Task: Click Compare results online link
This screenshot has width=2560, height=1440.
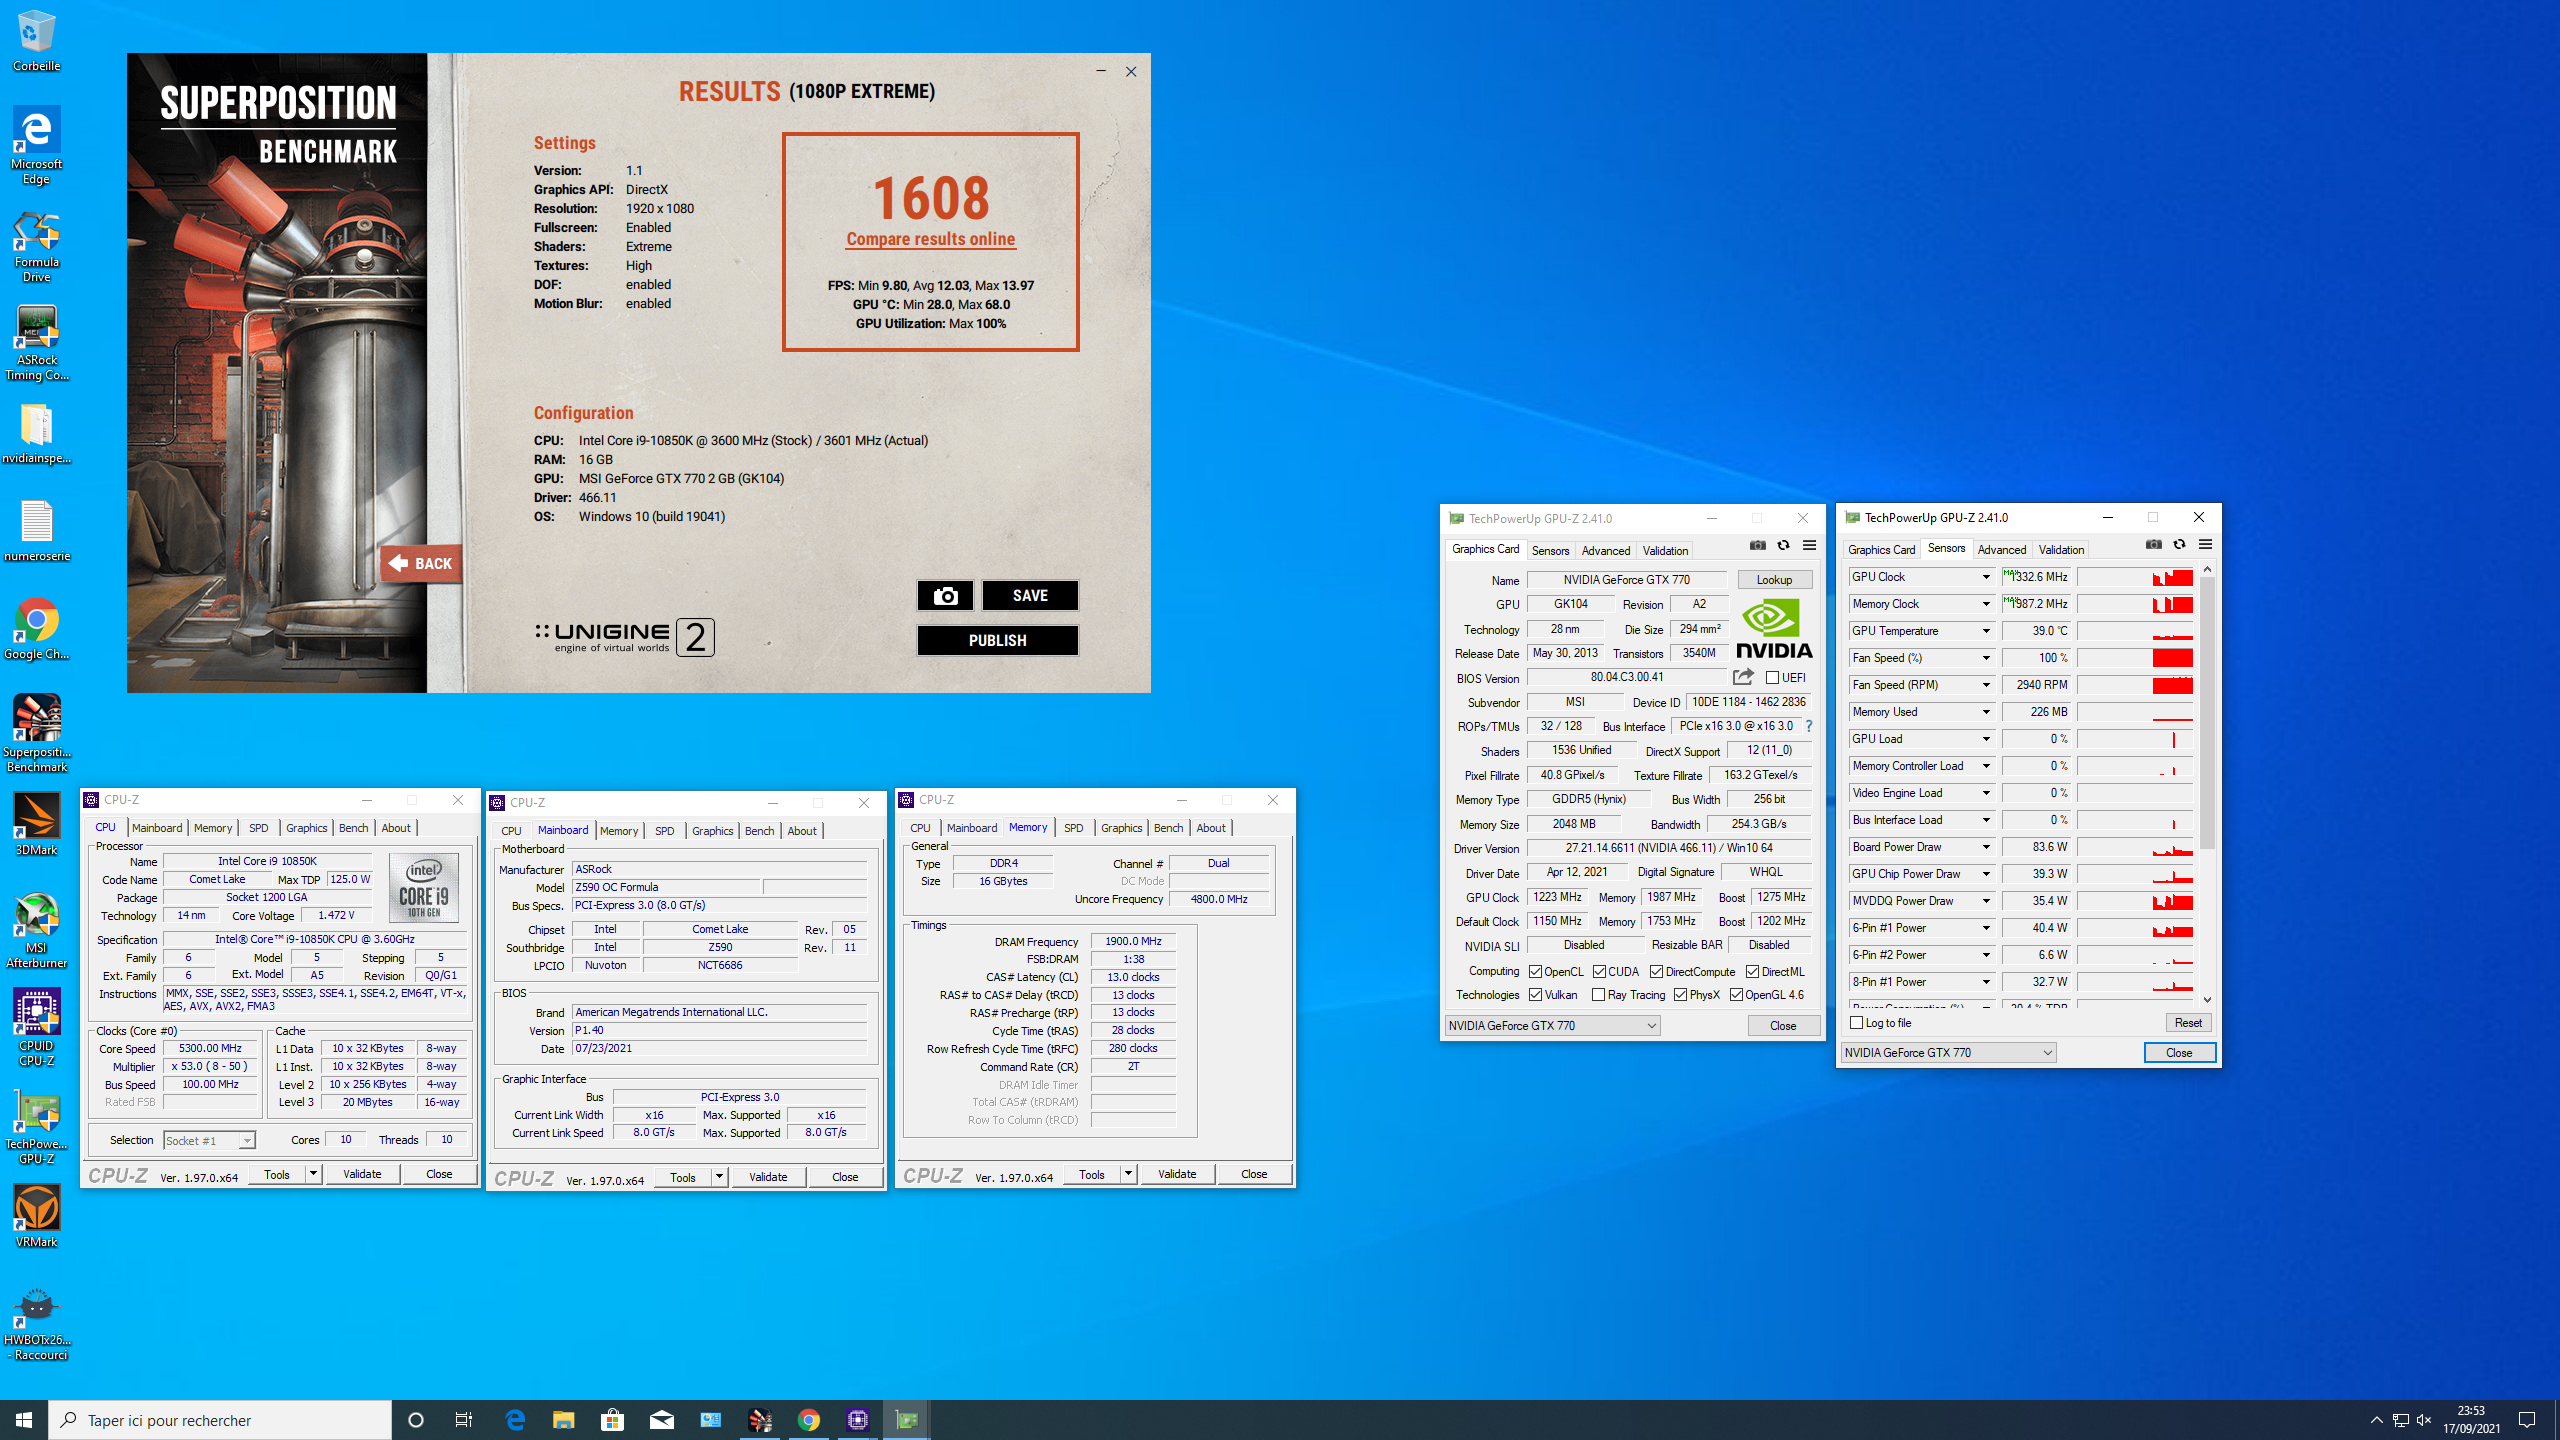Action: [x=930, y=239]
